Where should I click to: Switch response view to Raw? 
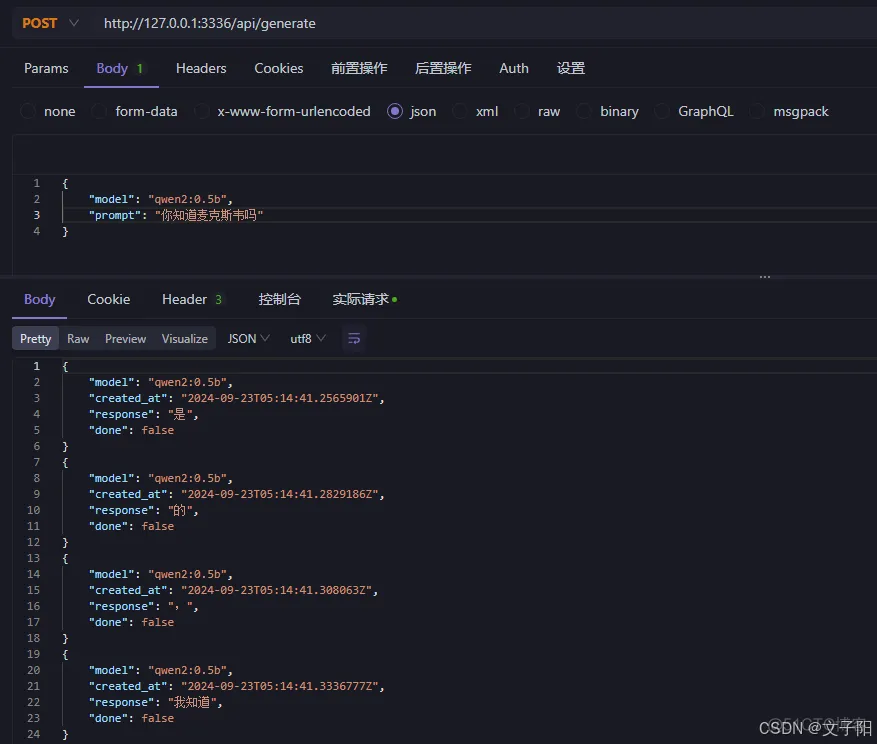click(x=78, y=339)
